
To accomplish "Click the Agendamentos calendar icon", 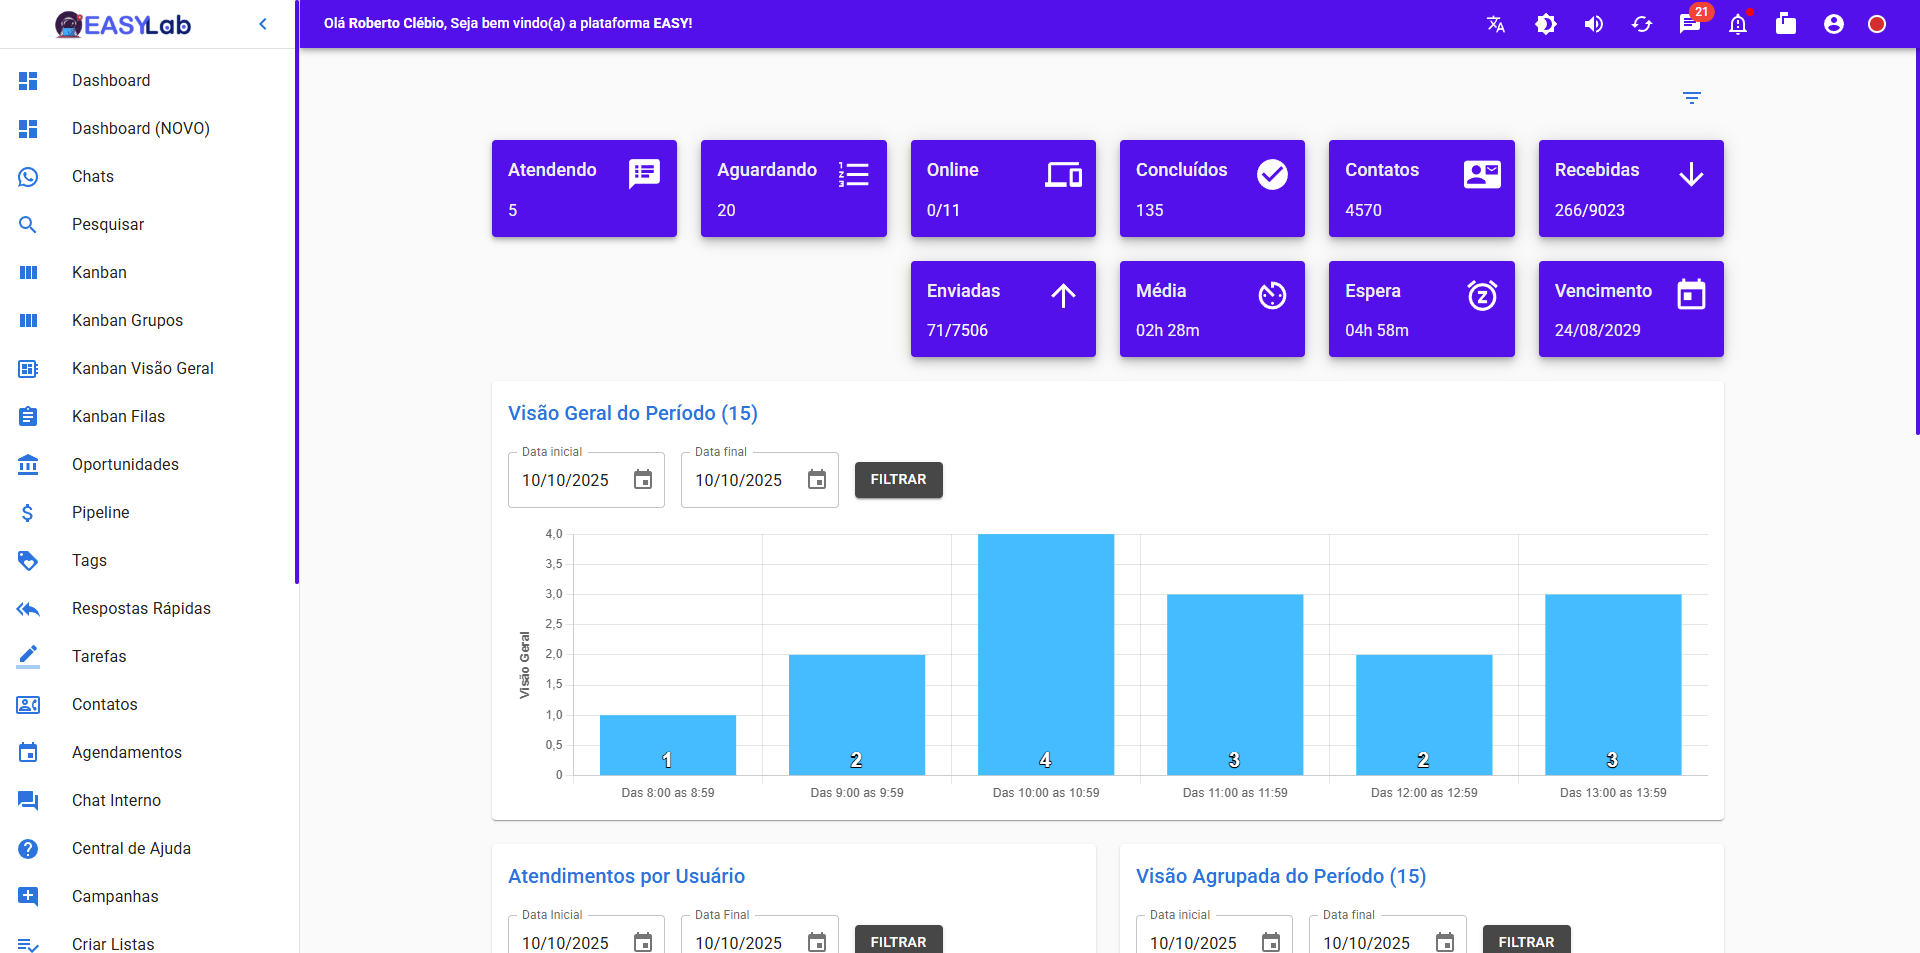I will (28, 752).
